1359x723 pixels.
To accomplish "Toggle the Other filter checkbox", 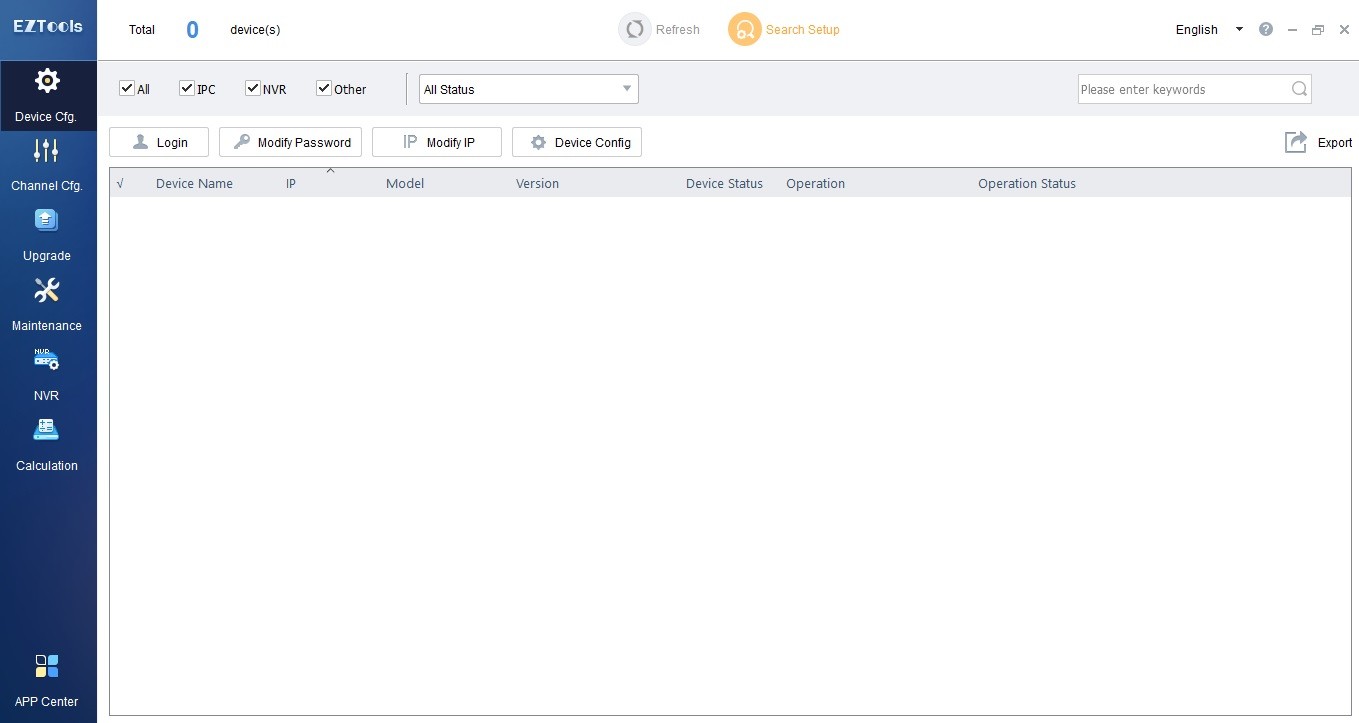I will 324,88.
